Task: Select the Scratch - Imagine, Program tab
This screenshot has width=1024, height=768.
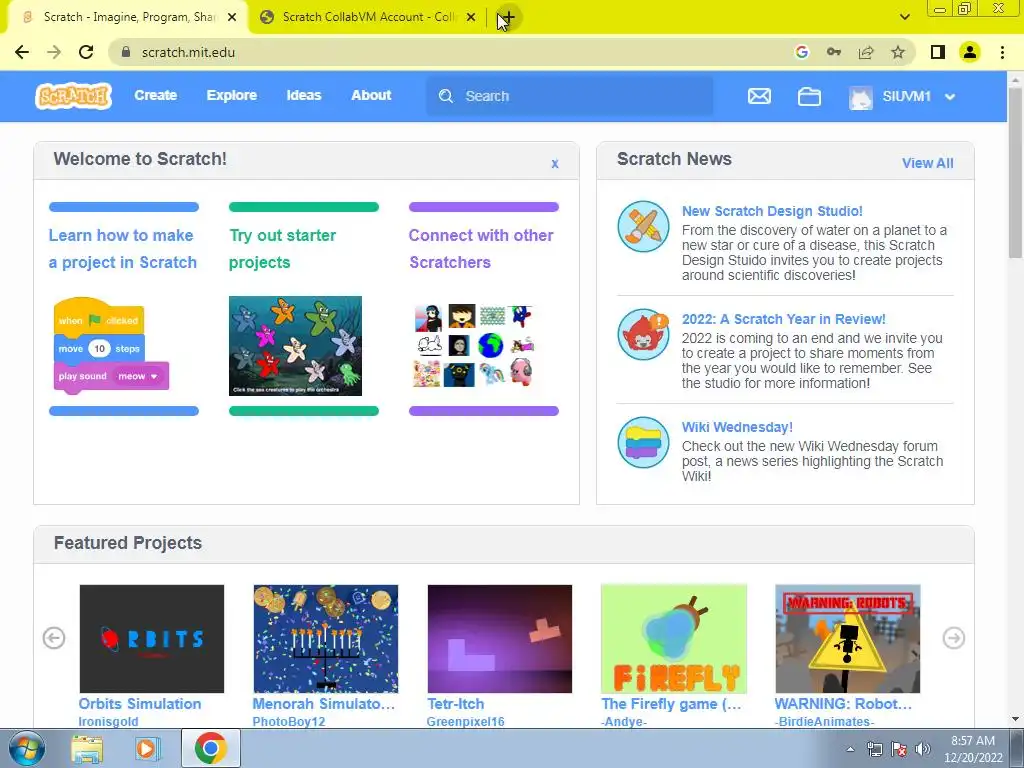Action: click(127, 18)
